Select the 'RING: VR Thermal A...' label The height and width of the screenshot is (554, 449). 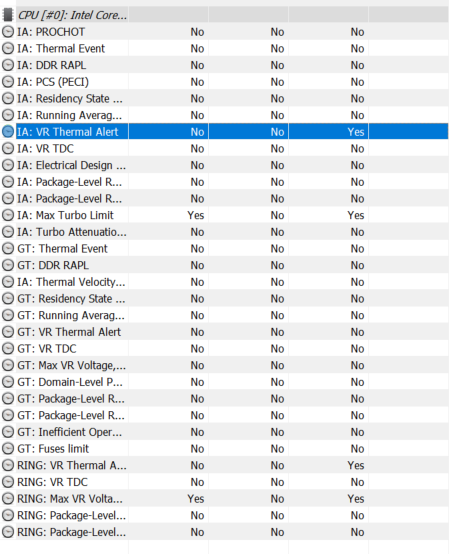click(72, 465)
